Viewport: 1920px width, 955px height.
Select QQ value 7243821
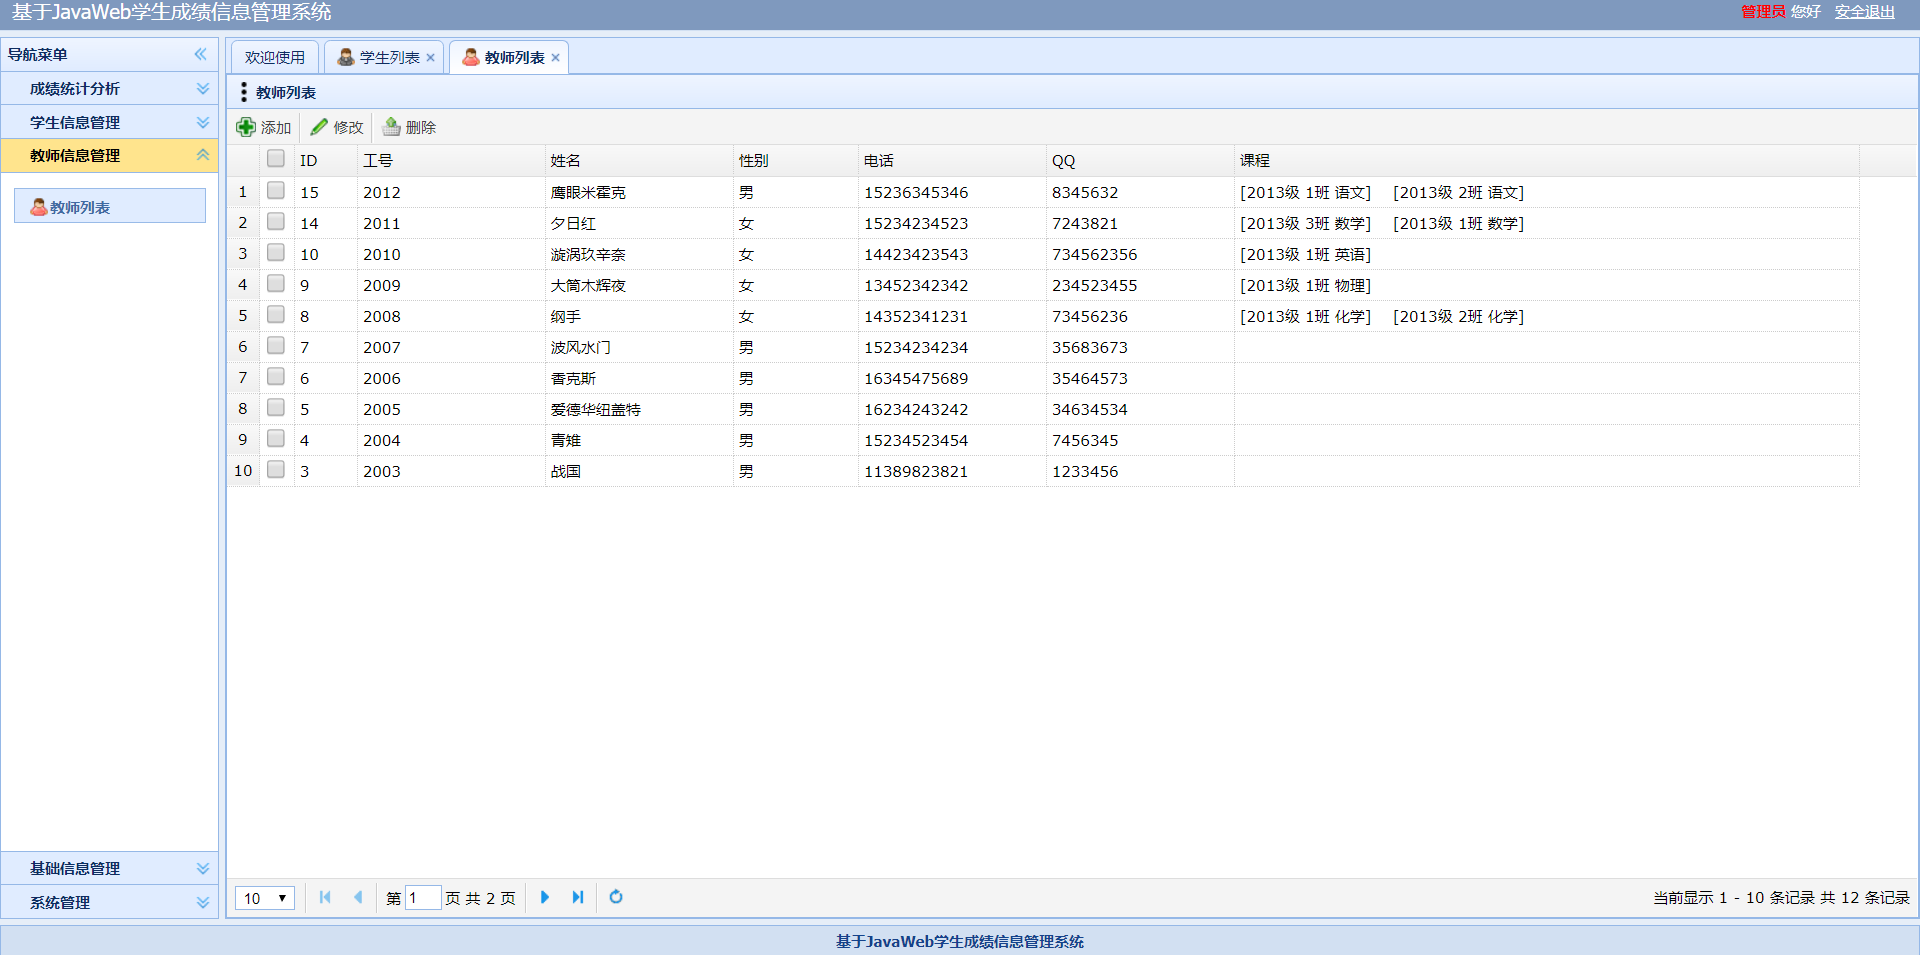coord(1085,223)
